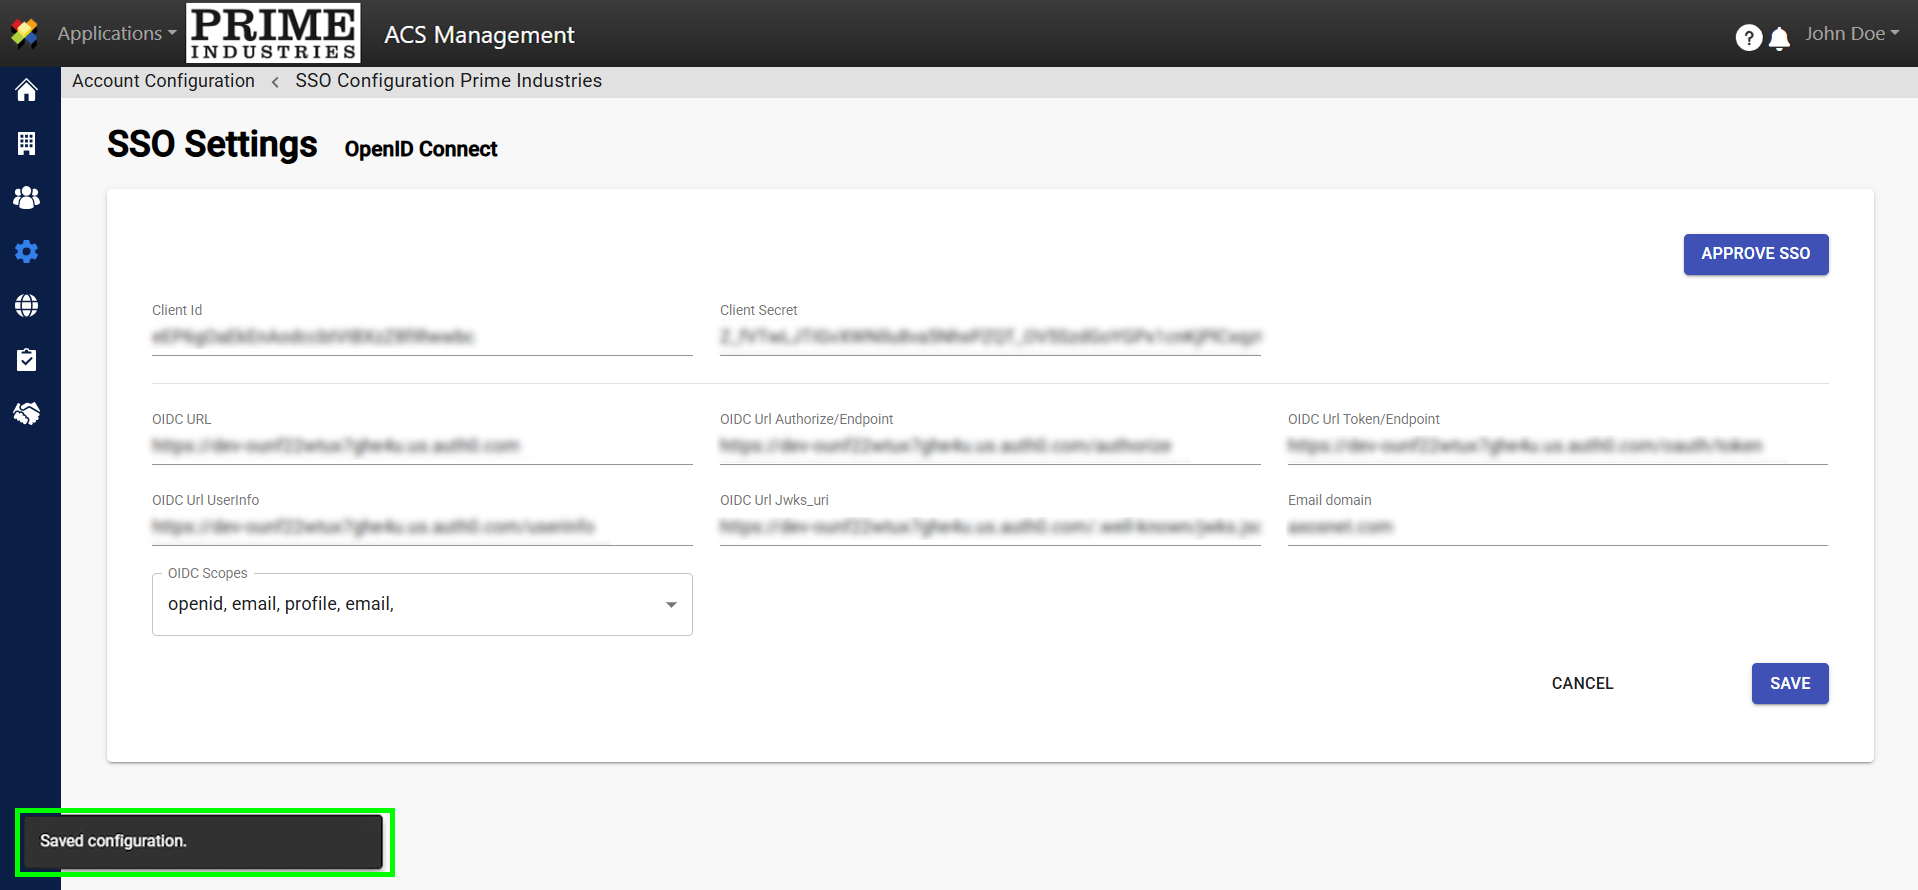Open the building/organizations sidebar icon
1918x890 pixels.
27,144
